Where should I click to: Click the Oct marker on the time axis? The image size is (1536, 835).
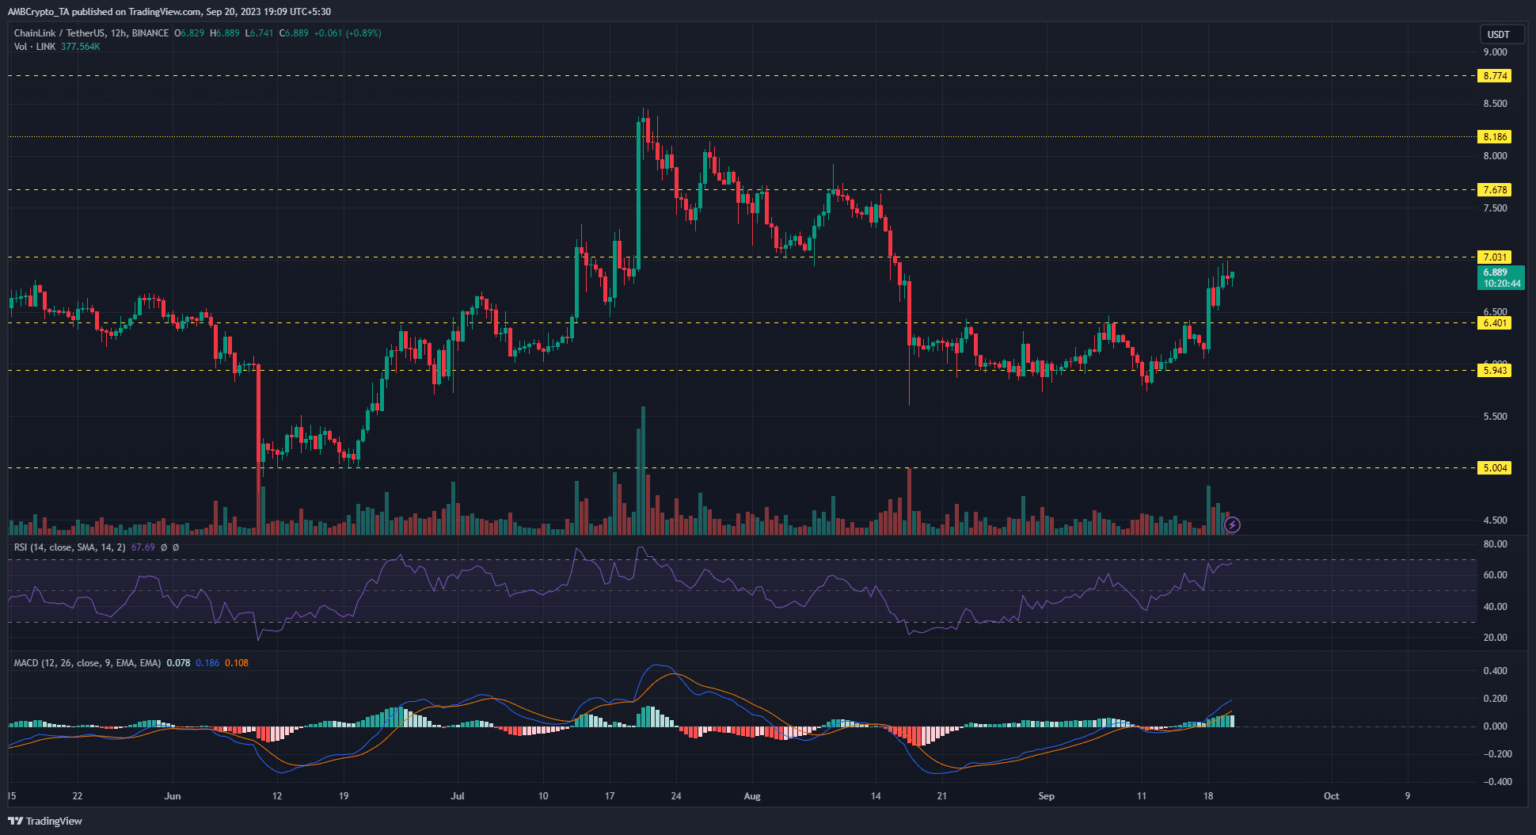tap(1331, 797)
